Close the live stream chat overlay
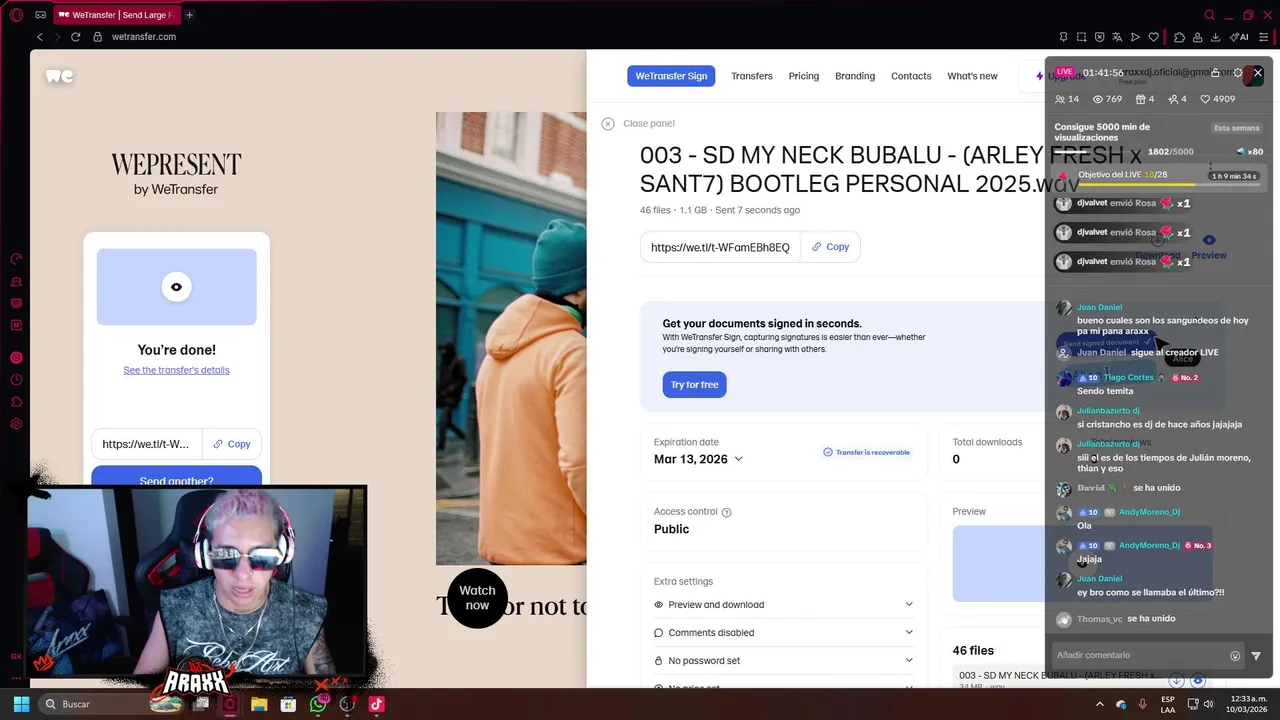Screen dimensions: 1280x720 [x=1258, y=72]
